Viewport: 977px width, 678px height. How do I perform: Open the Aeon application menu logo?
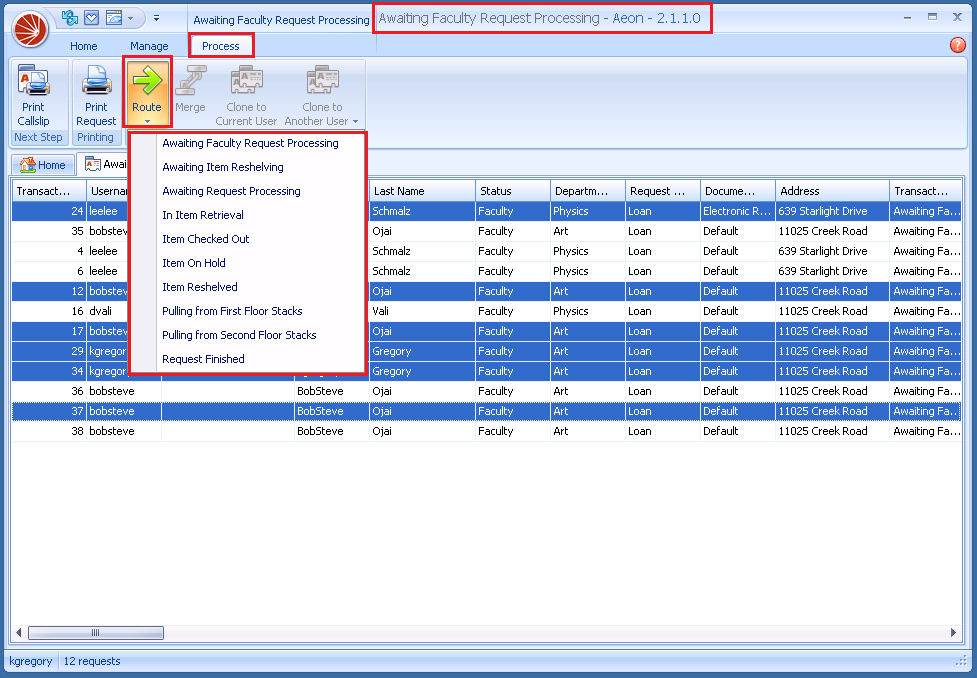coord(29,29)
